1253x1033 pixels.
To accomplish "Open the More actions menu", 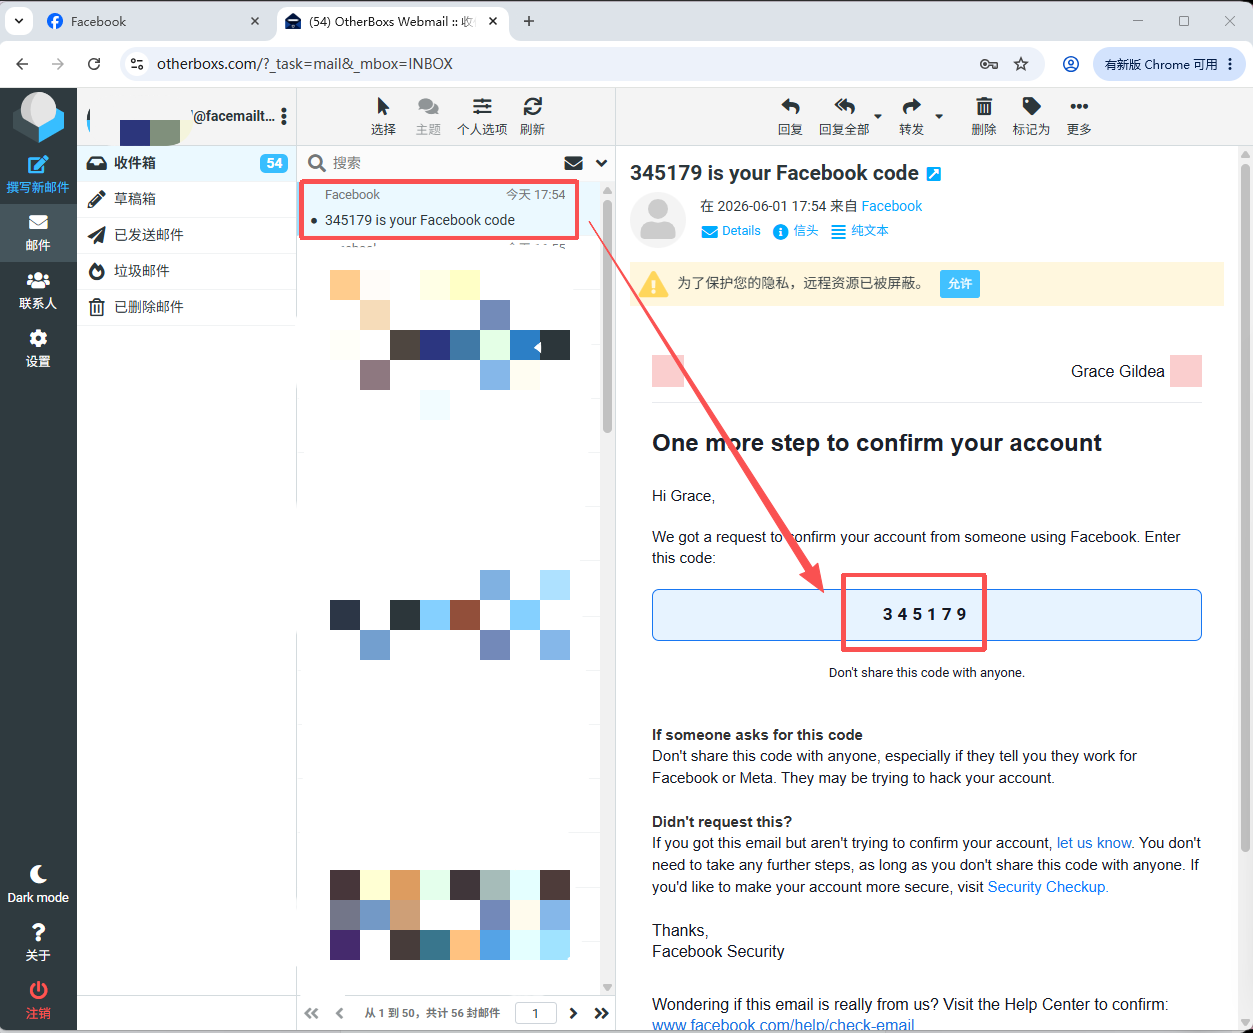I will pos(1079,116).
